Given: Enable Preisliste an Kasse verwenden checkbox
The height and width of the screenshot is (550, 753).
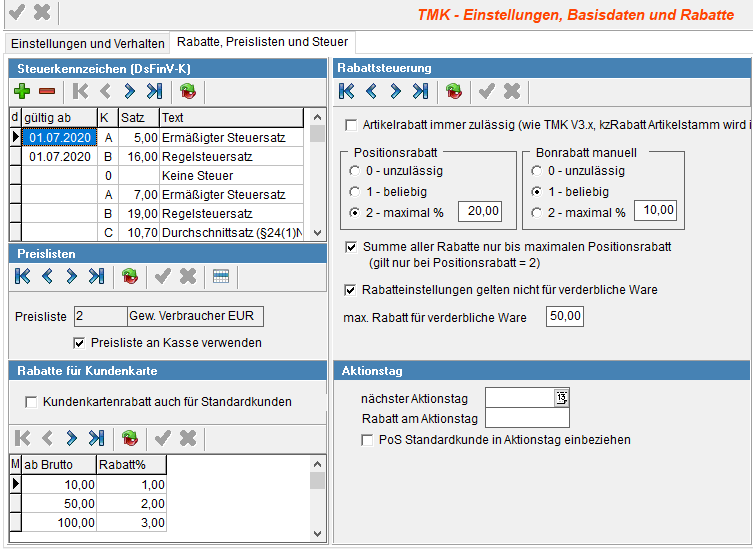Looking at the screenshot, I should [x=81, y=343].
